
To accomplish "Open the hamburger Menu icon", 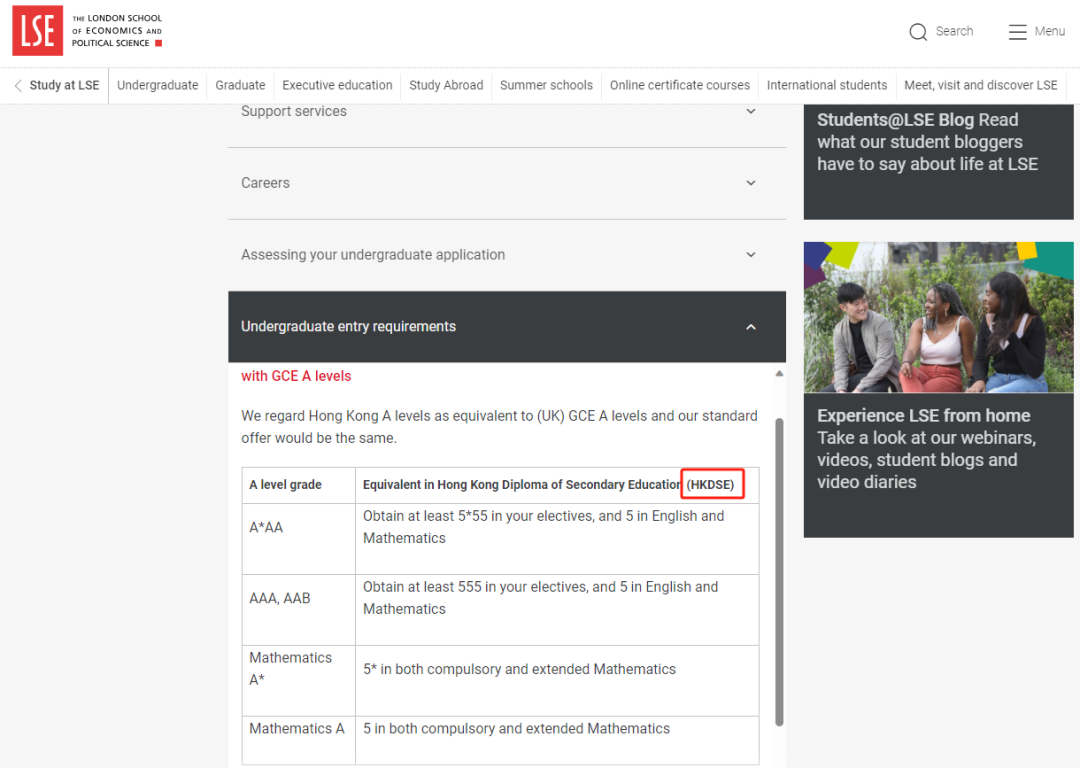I will tap(1017, 32).
